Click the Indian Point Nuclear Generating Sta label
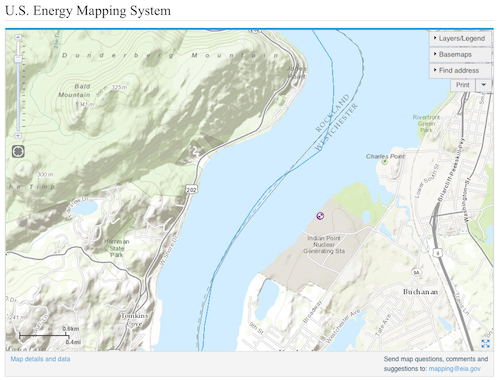 [324, 245]
